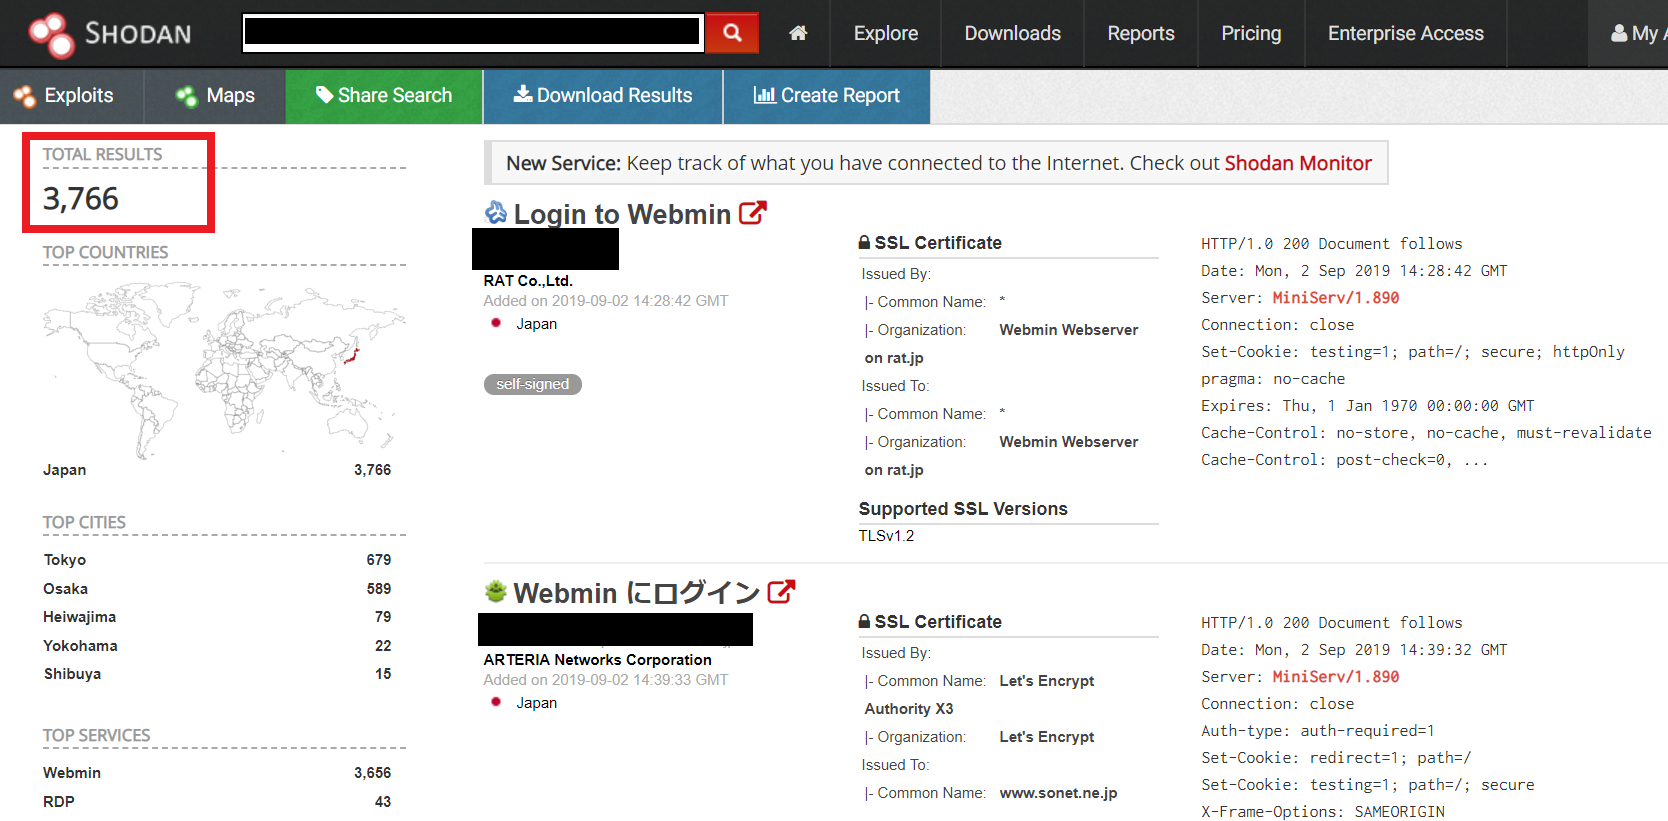Click the Shodan logo
1668x821 pixels.
pyautogui.click(x=110, y=34)
